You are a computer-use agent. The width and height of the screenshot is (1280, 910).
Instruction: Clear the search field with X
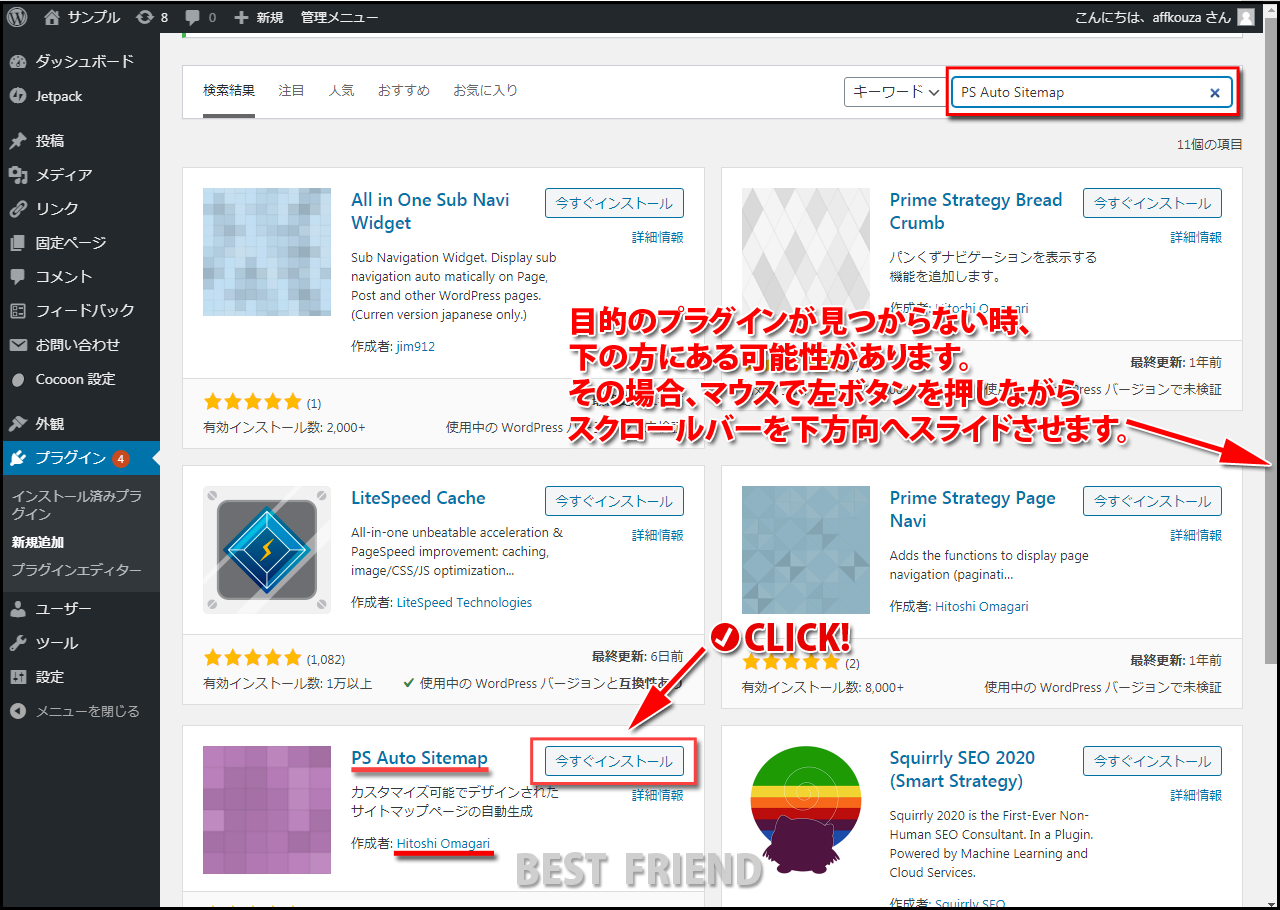pyautogui.click(x=1215, y=93)
